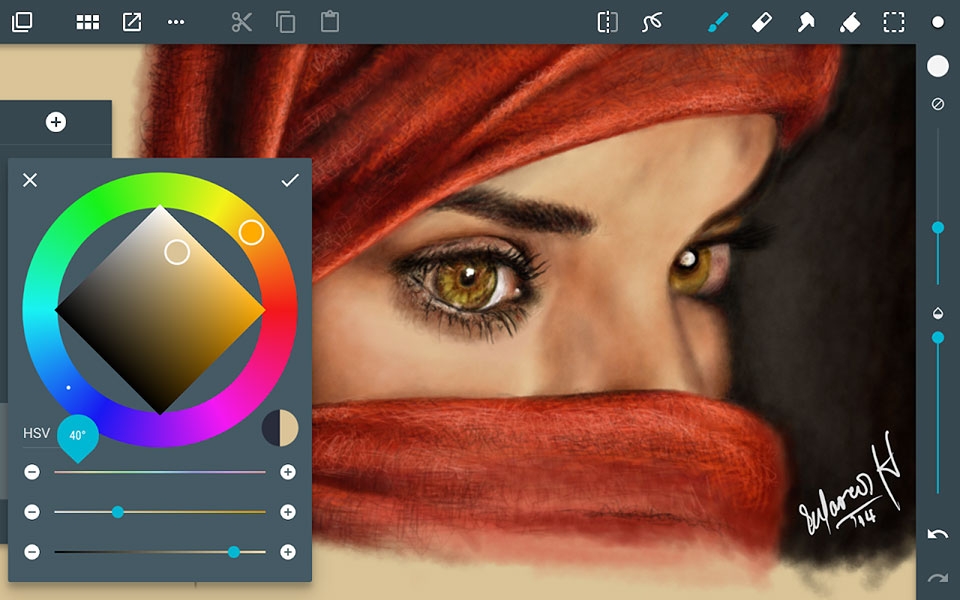
Task: Switch the HSV color model
Action: pos(35,433)
